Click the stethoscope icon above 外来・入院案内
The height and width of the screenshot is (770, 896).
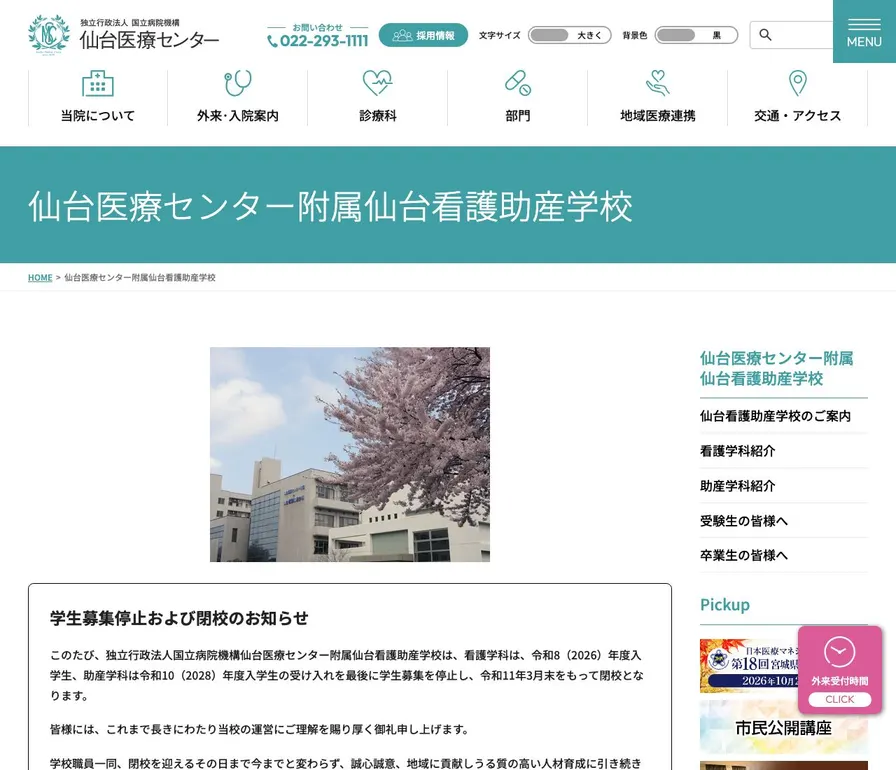pyautogui.click(x=238, y=83)
